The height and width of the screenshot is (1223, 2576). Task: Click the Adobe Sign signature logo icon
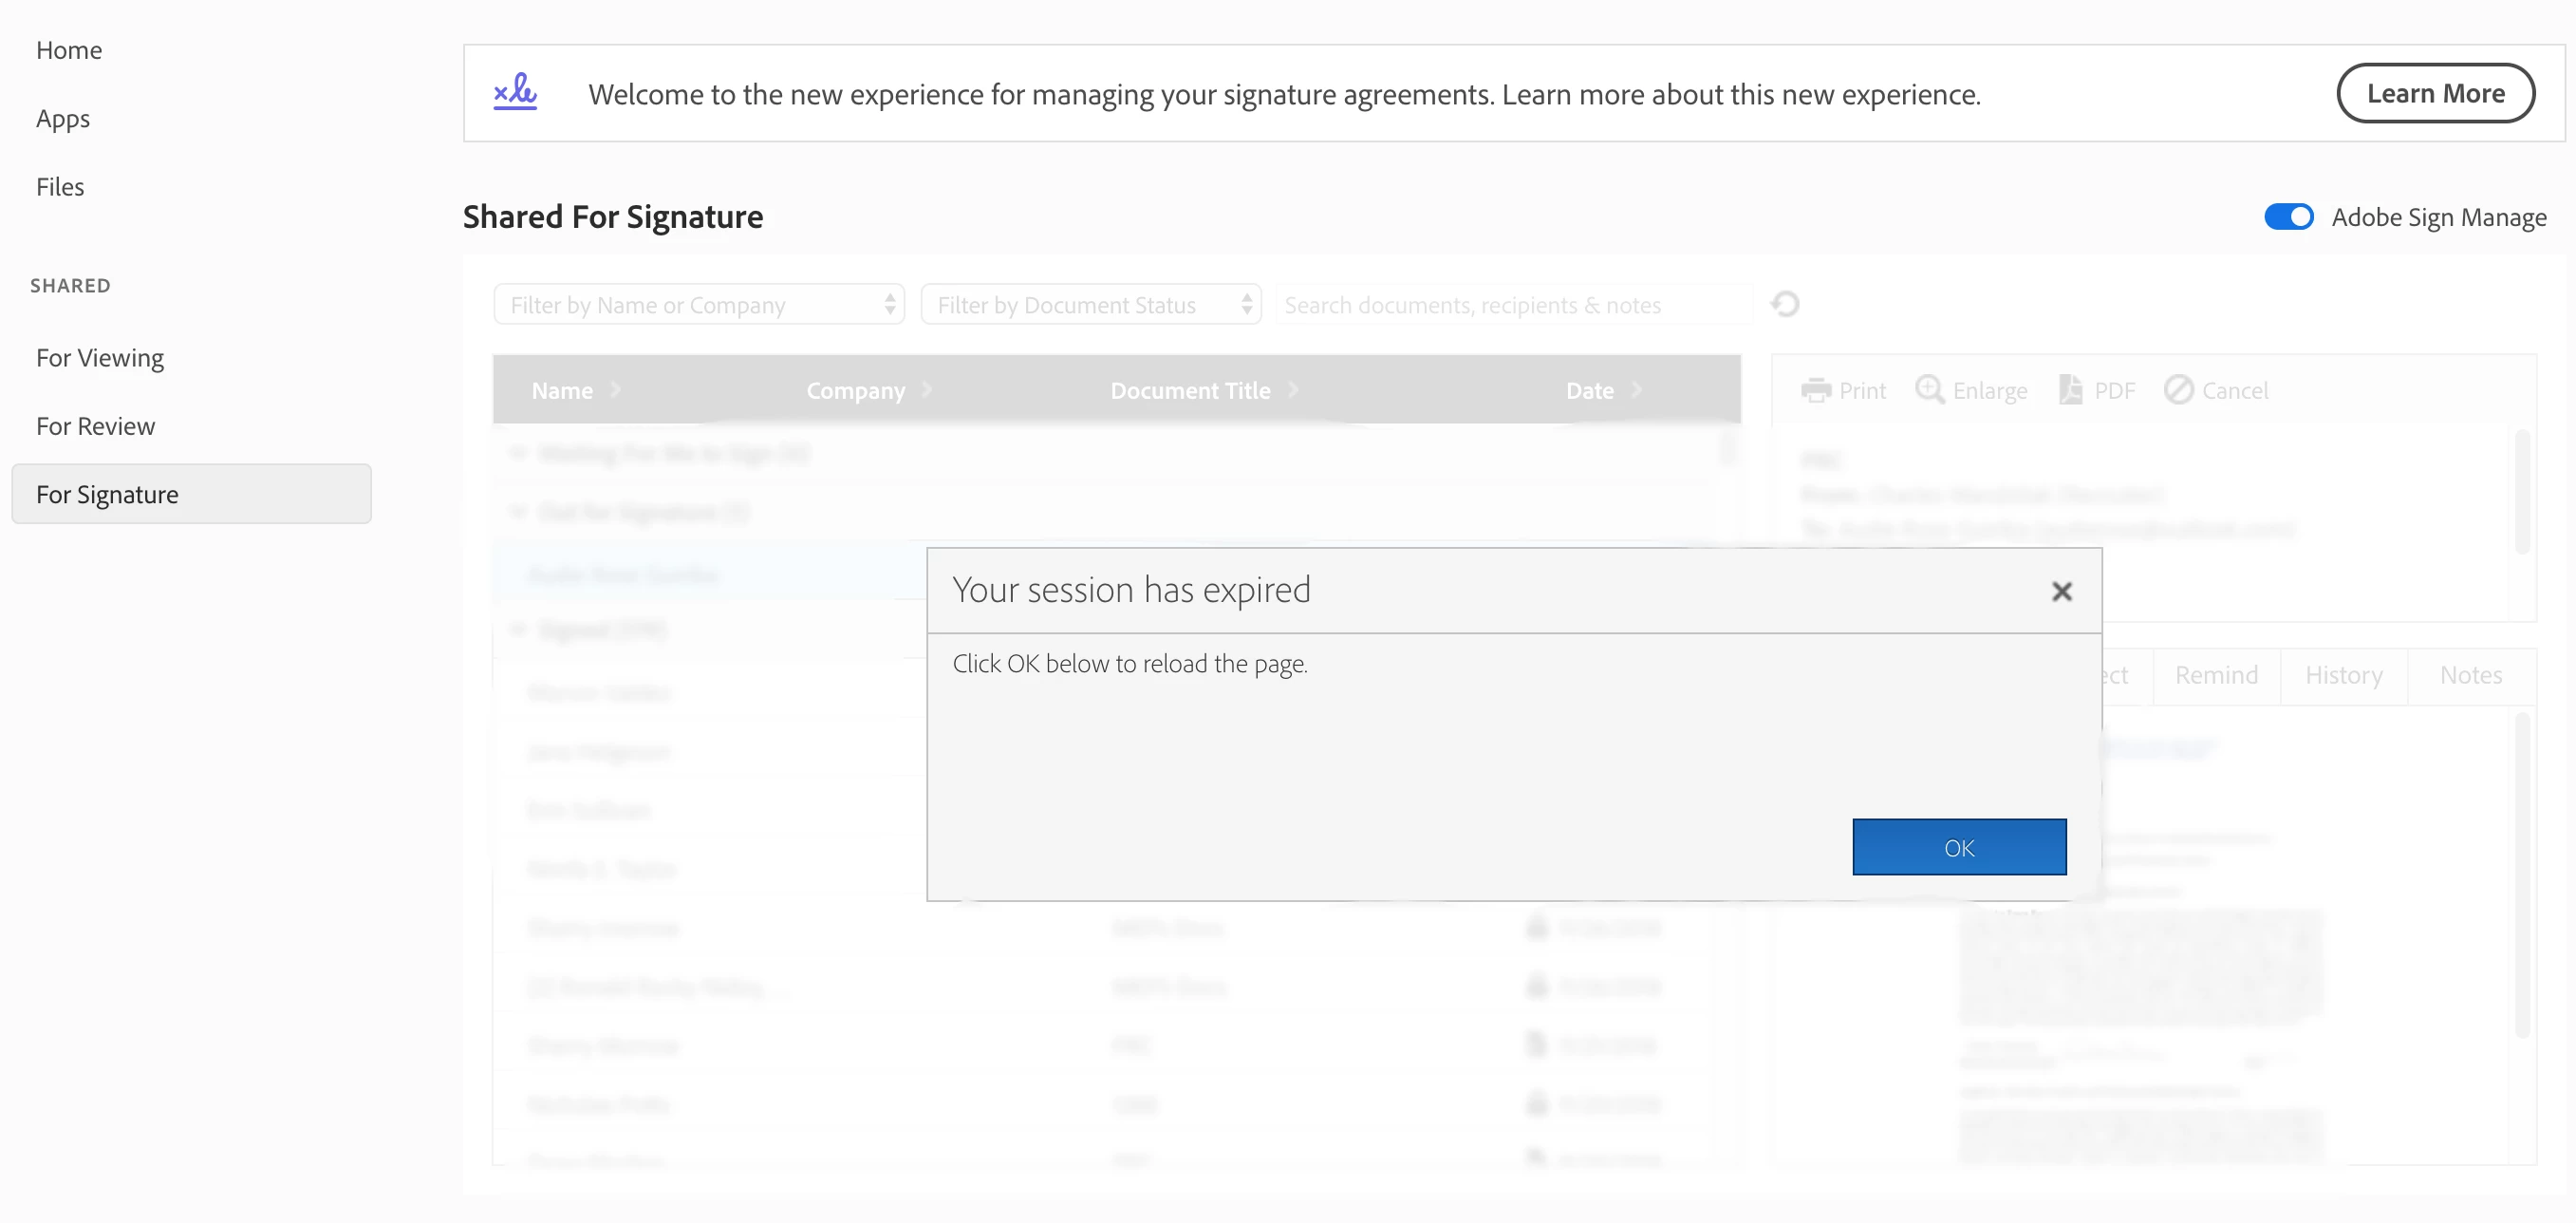(515, 93)
